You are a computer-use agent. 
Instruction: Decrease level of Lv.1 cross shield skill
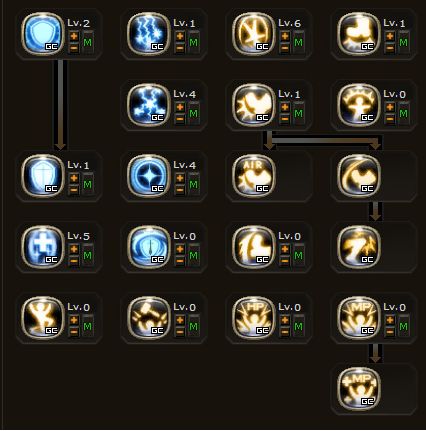(74, 190)
